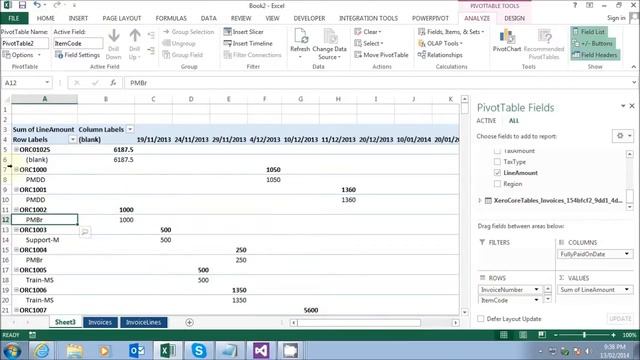This screenshot has width=640, height=360.
Task: Open File Explorer from taskbar
Action: tap(74, 351)
